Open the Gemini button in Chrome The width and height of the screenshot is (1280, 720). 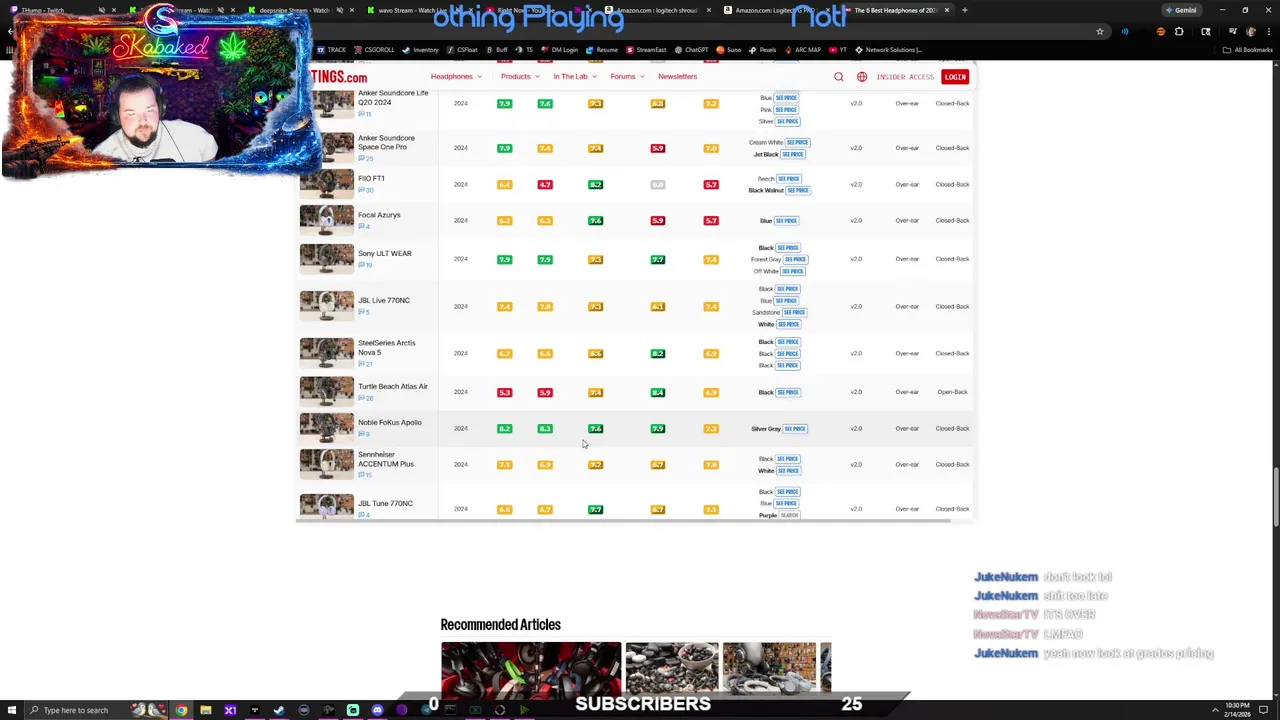click(1180, 10)
